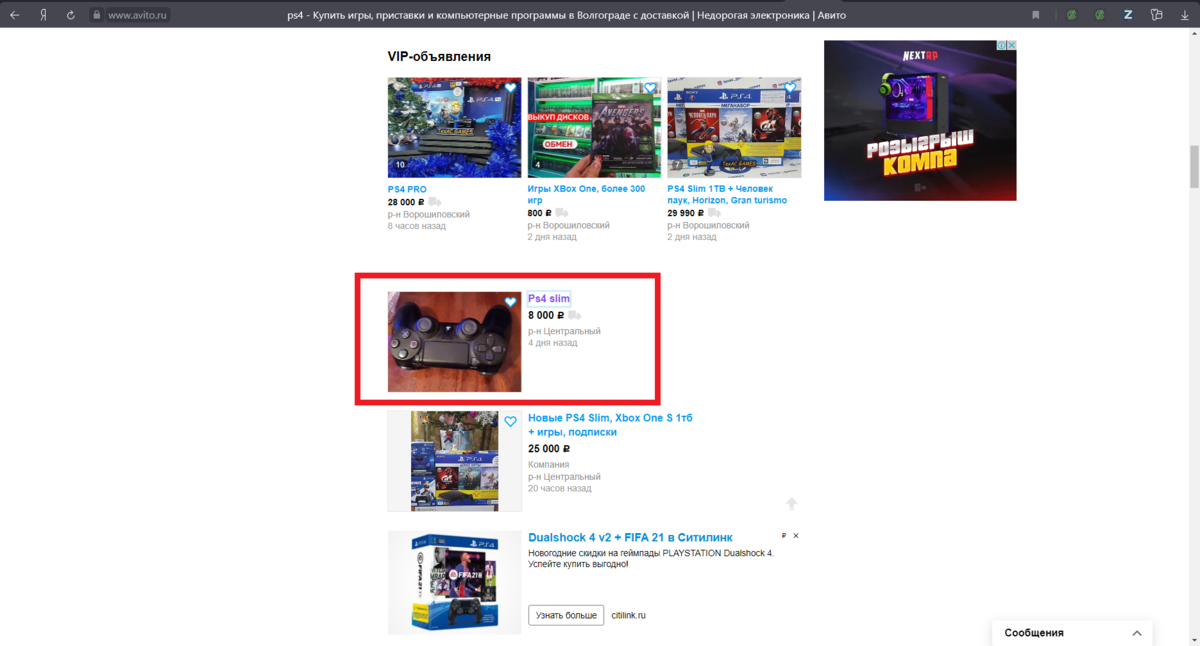Open PS4 PRO photo thumbnail
This screenshot has width=1200, height=646.
pyautogui.click(x=454, y=127)
